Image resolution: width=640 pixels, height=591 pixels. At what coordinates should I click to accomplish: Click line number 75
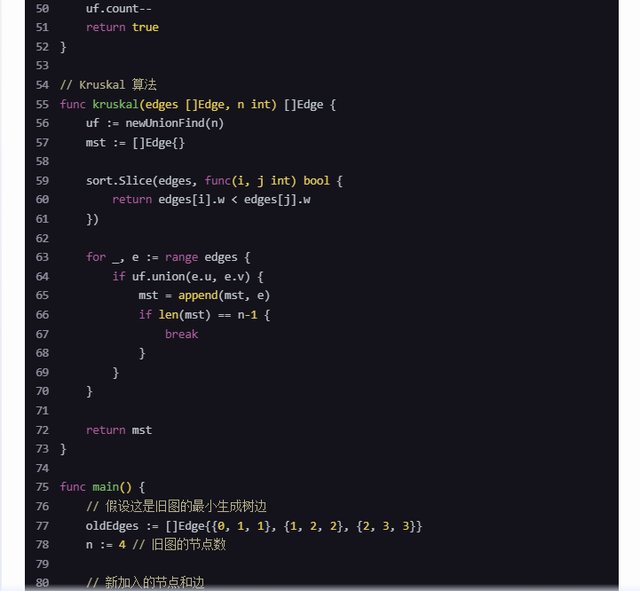42,487
